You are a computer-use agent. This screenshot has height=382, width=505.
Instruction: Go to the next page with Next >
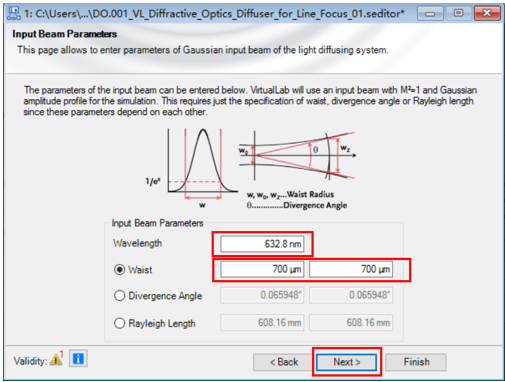pos(347,362)
